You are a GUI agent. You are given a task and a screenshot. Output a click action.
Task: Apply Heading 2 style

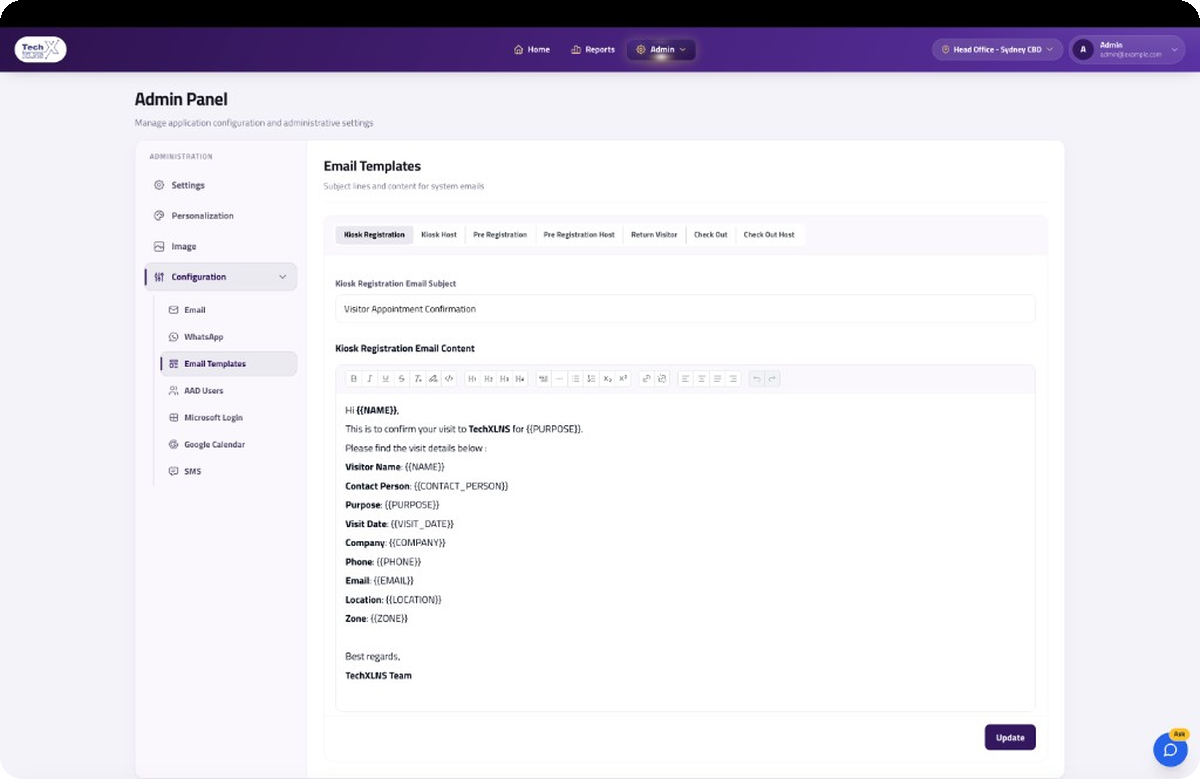[488, 379]
